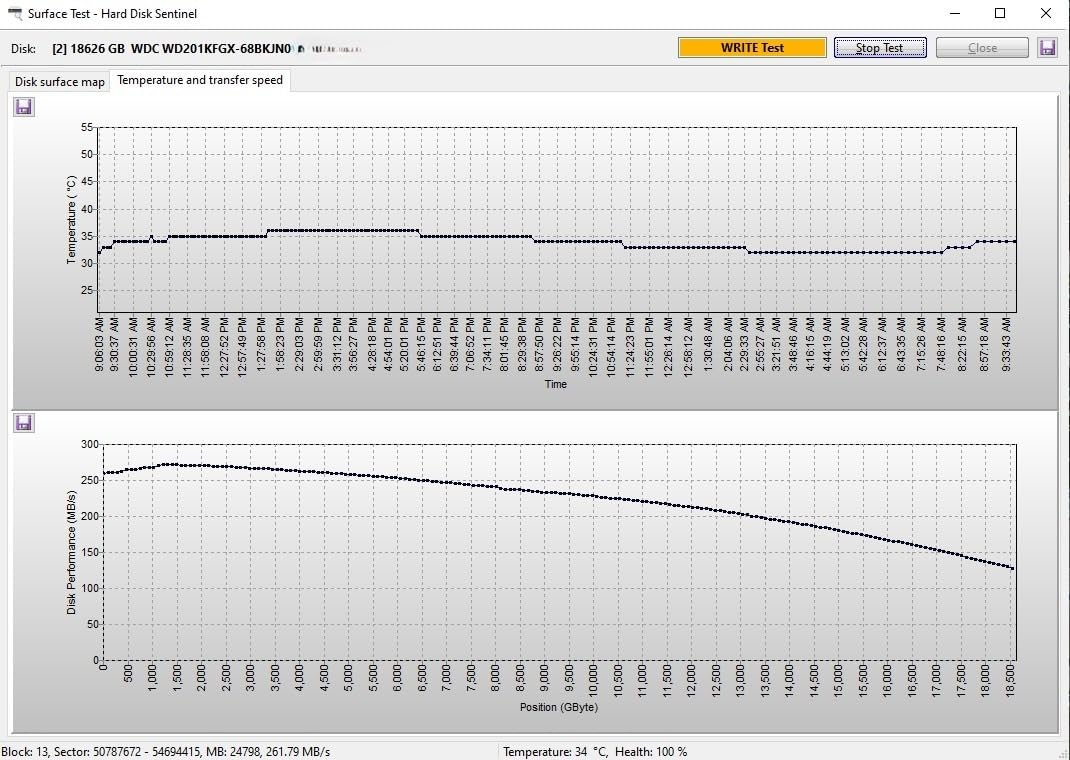The width and height of the screenshot is (1070, 760).
Task: Save the temperature graph using its disk icon
Action: 24,107
